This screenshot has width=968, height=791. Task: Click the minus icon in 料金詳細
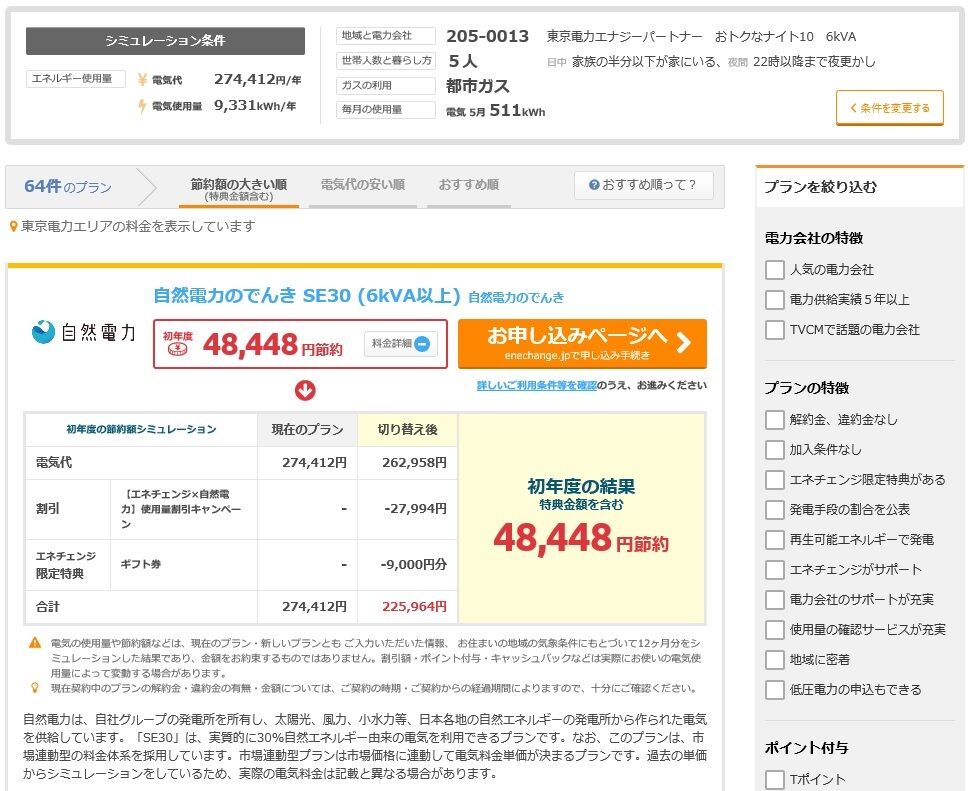[422, 344]
